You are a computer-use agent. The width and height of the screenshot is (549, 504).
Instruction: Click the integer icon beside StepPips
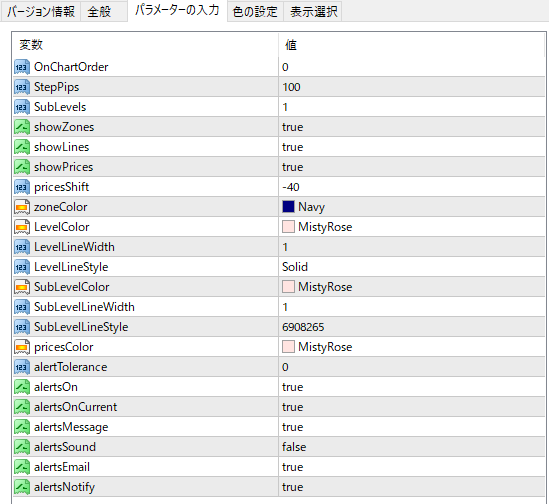coord(22,87)
